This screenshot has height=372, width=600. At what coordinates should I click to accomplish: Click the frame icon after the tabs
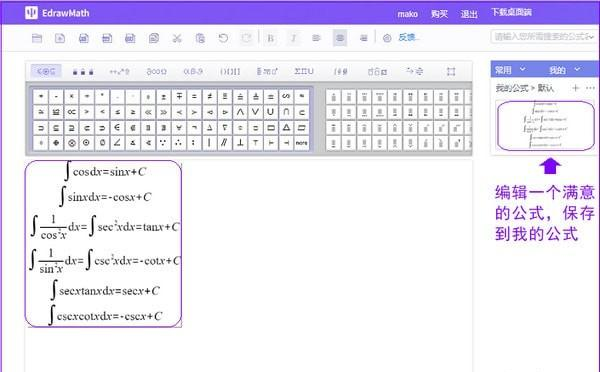[x=451, y=72]
